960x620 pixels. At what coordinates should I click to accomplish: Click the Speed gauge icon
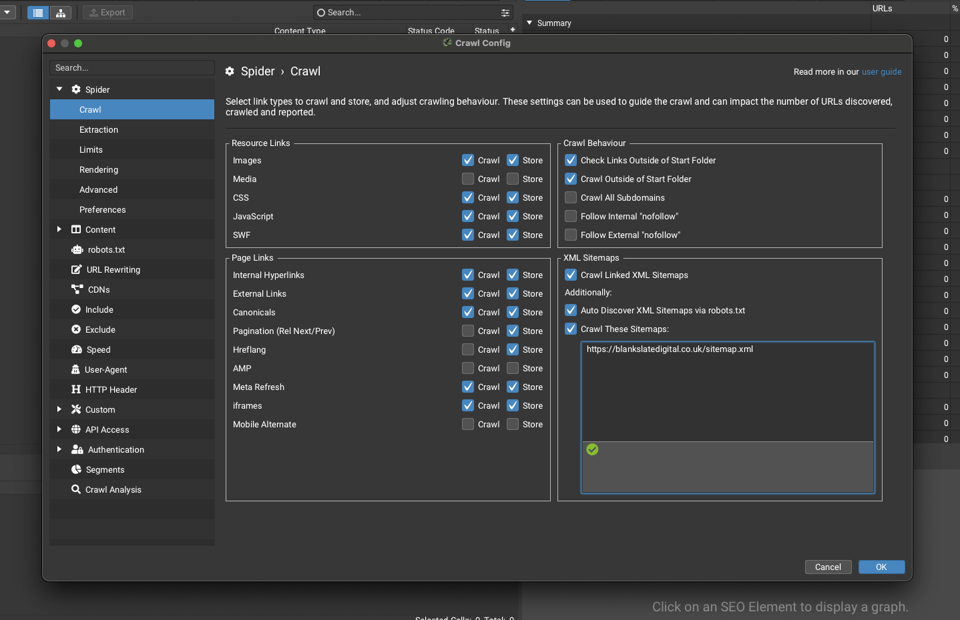(77, 349)
